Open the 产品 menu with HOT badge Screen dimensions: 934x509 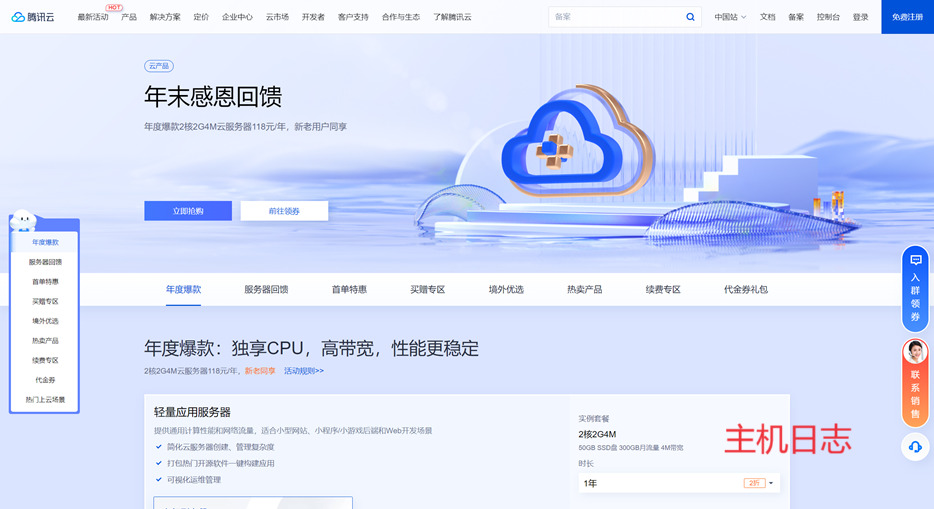[x=129, y=17]
